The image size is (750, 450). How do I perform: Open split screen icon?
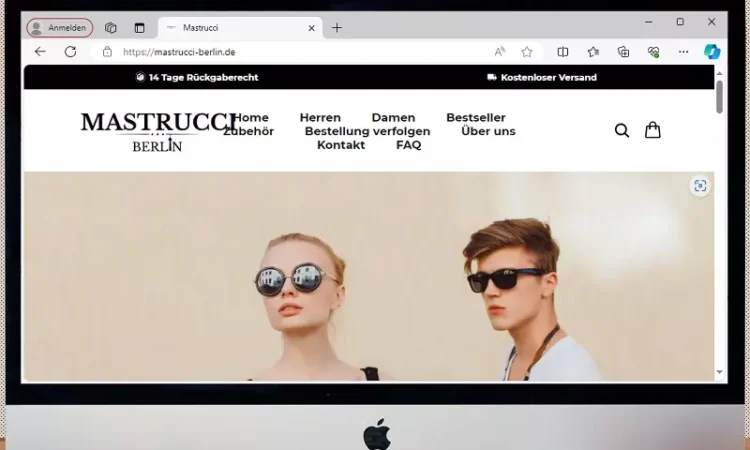coord(563,52)
